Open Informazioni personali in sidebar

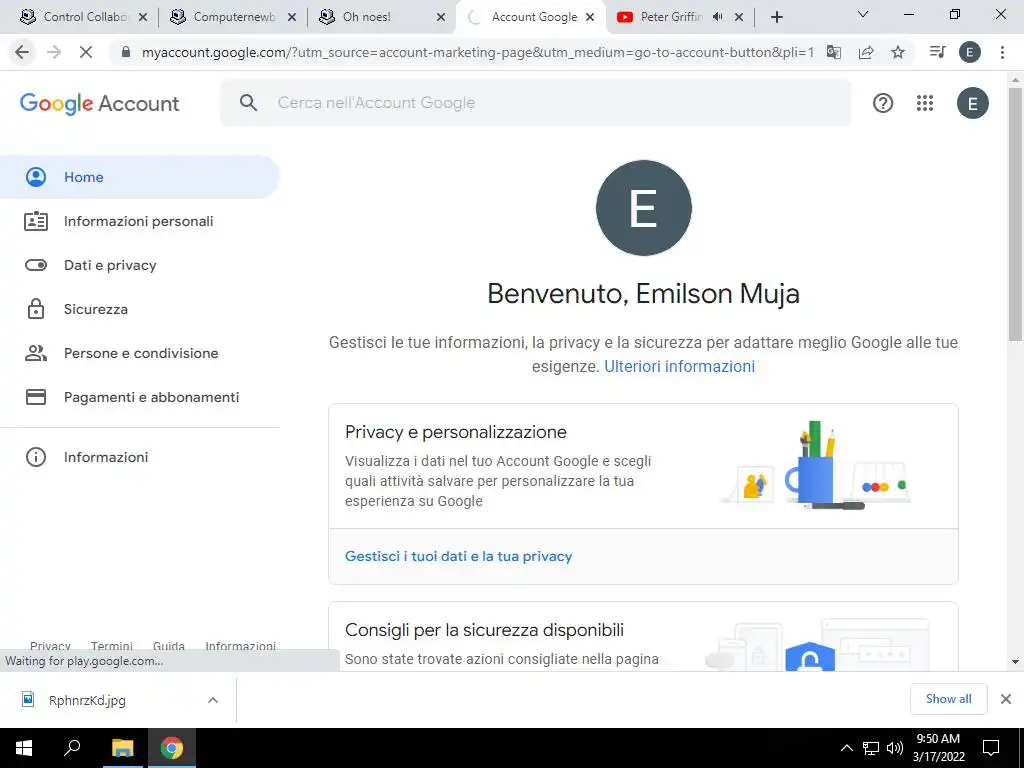click(140, 221)
